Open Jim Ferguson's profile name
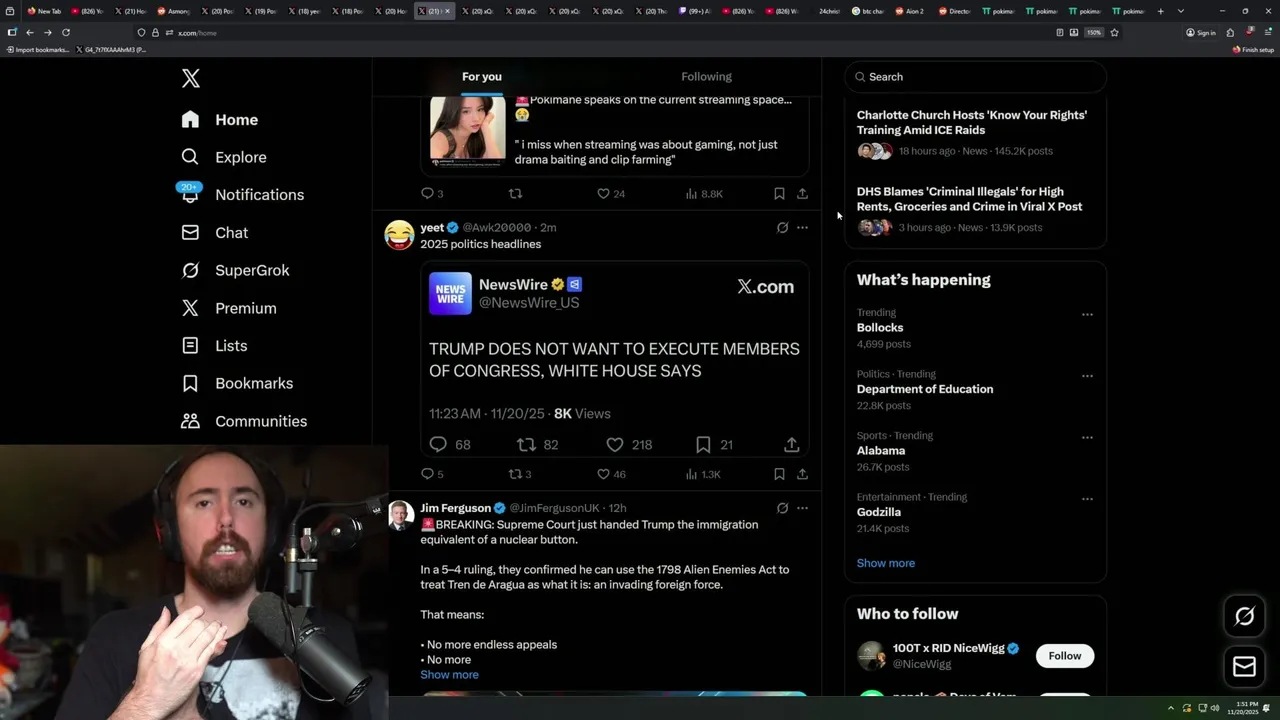 tap(455, 508)
